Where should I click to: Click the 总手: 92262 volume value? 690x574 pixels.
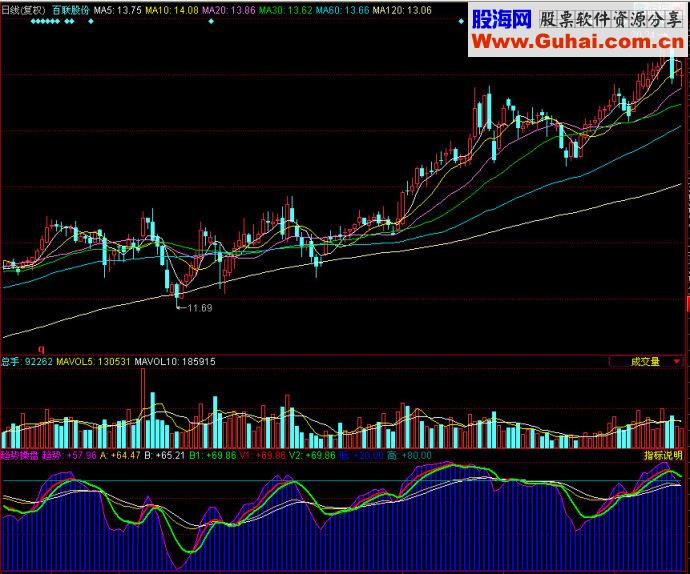click(27, 362)
